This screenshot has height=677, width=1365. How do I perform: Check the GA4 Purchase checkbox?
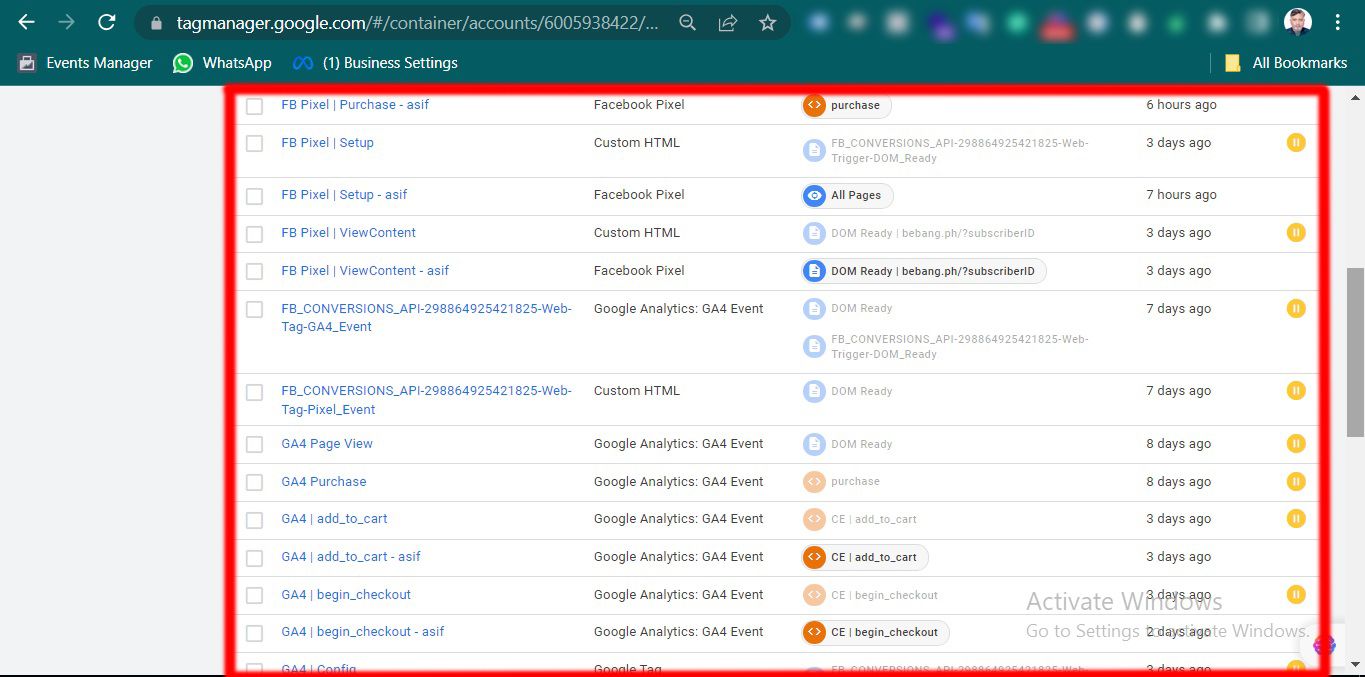[254, 483]
